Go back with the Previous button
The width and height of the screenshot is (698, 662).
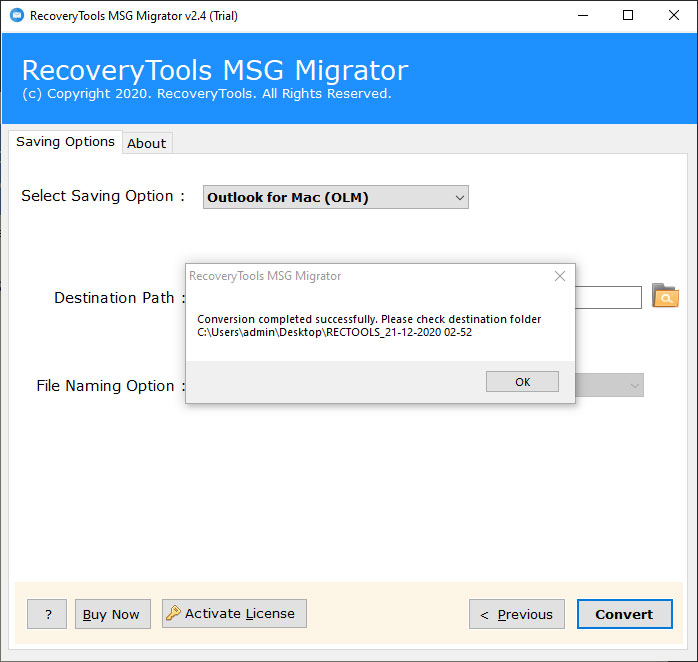[517, 614]
